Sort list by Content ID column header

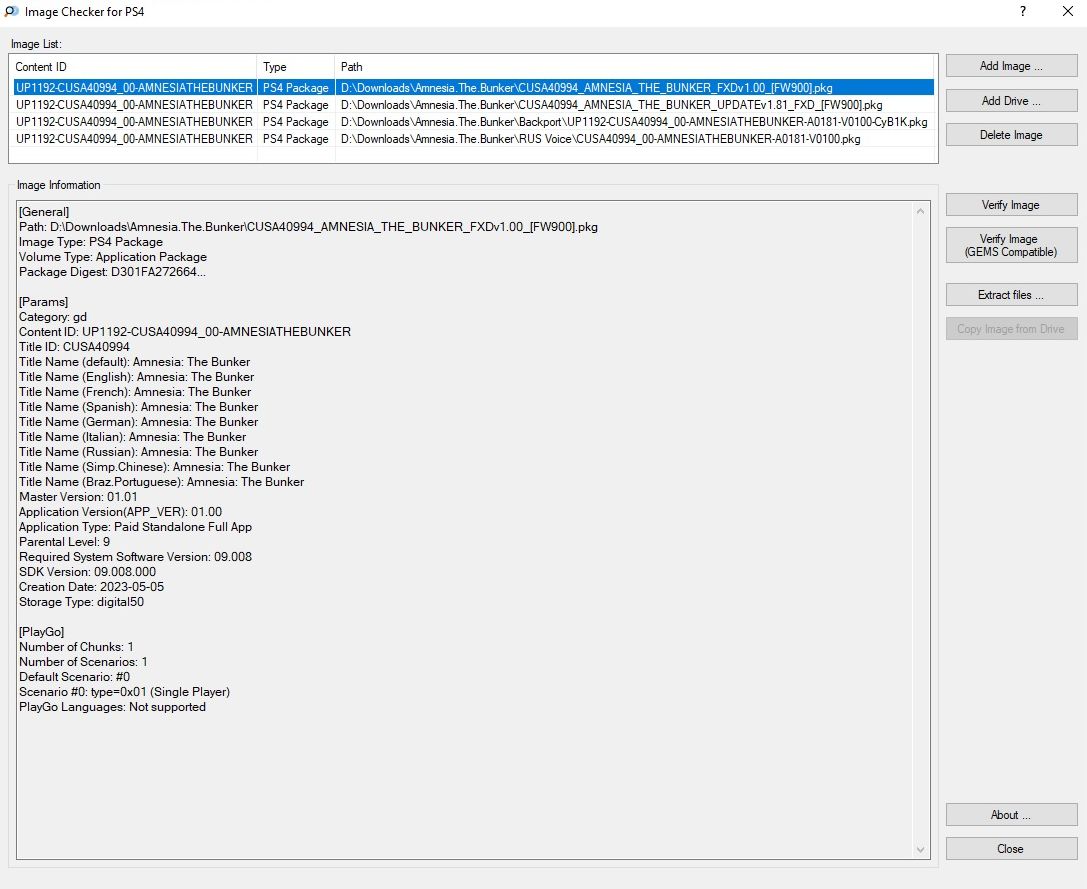point(133,67)
